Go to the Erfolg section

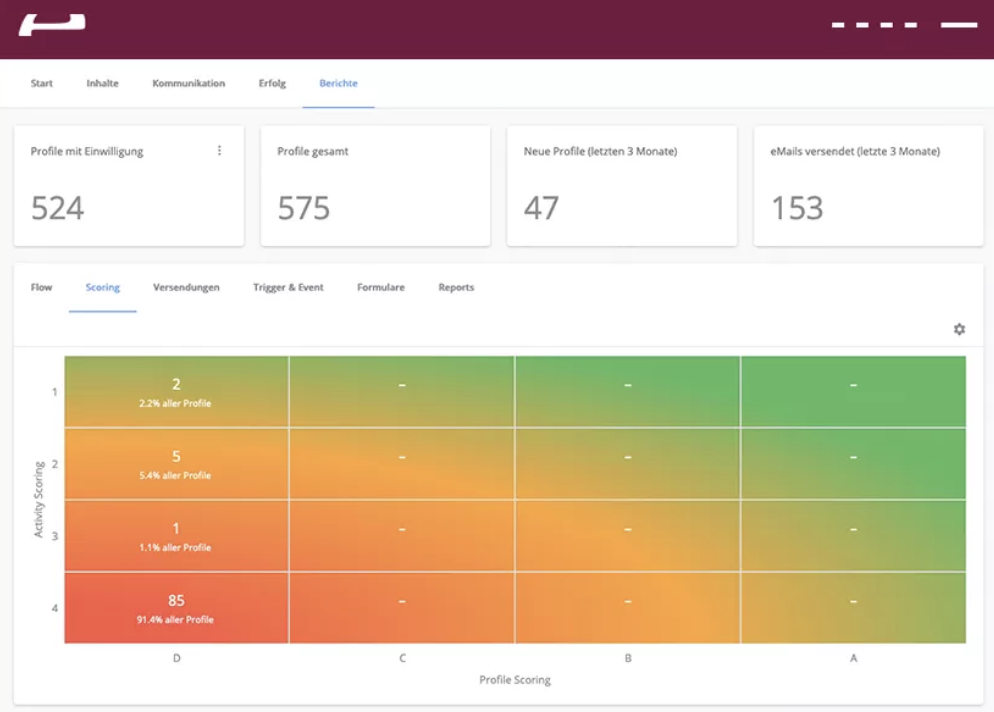271,84
